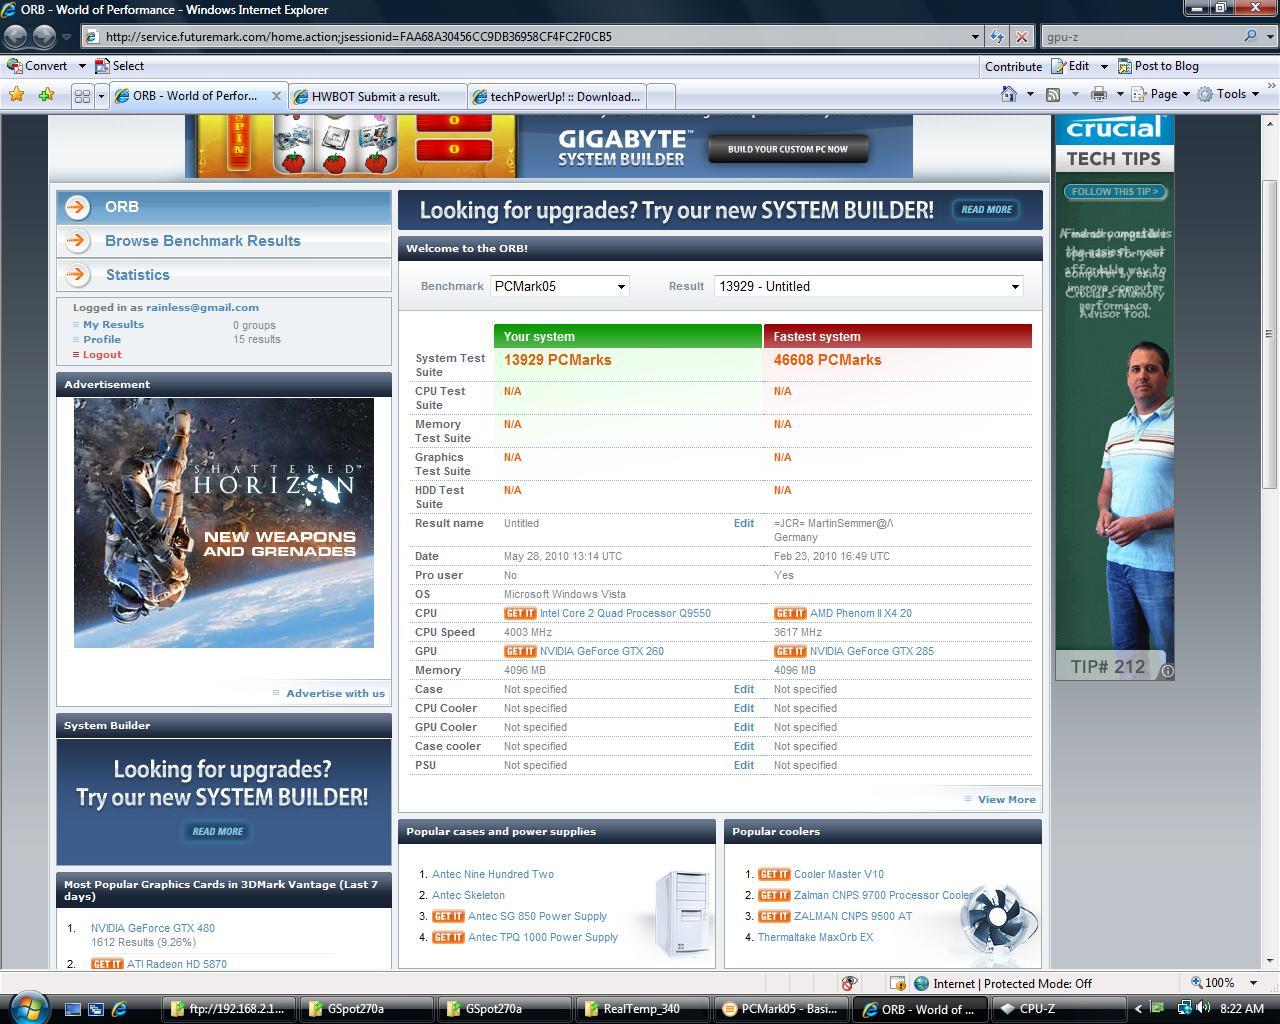Screen dimensions: 1280x1024
Task: Open the Favorites Center star icon
Action: (17, 95)
